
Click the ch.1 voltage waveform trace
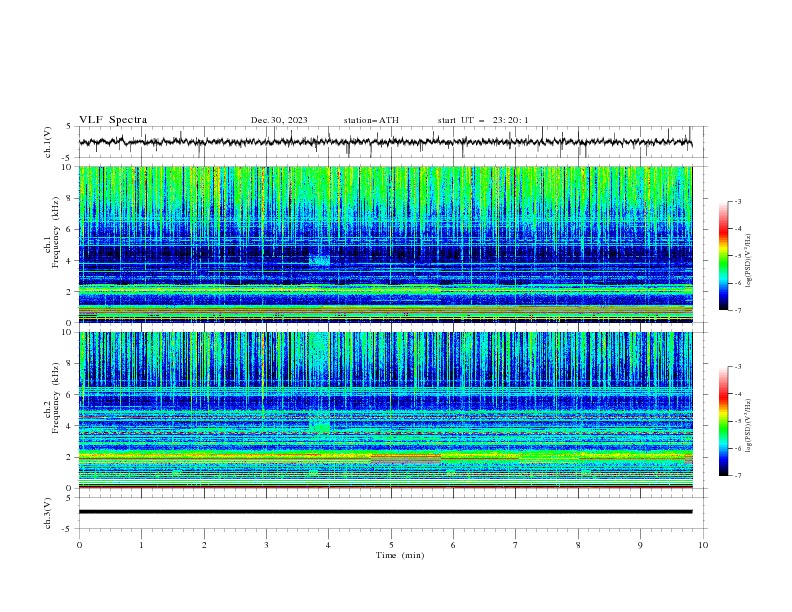[385, 142]
